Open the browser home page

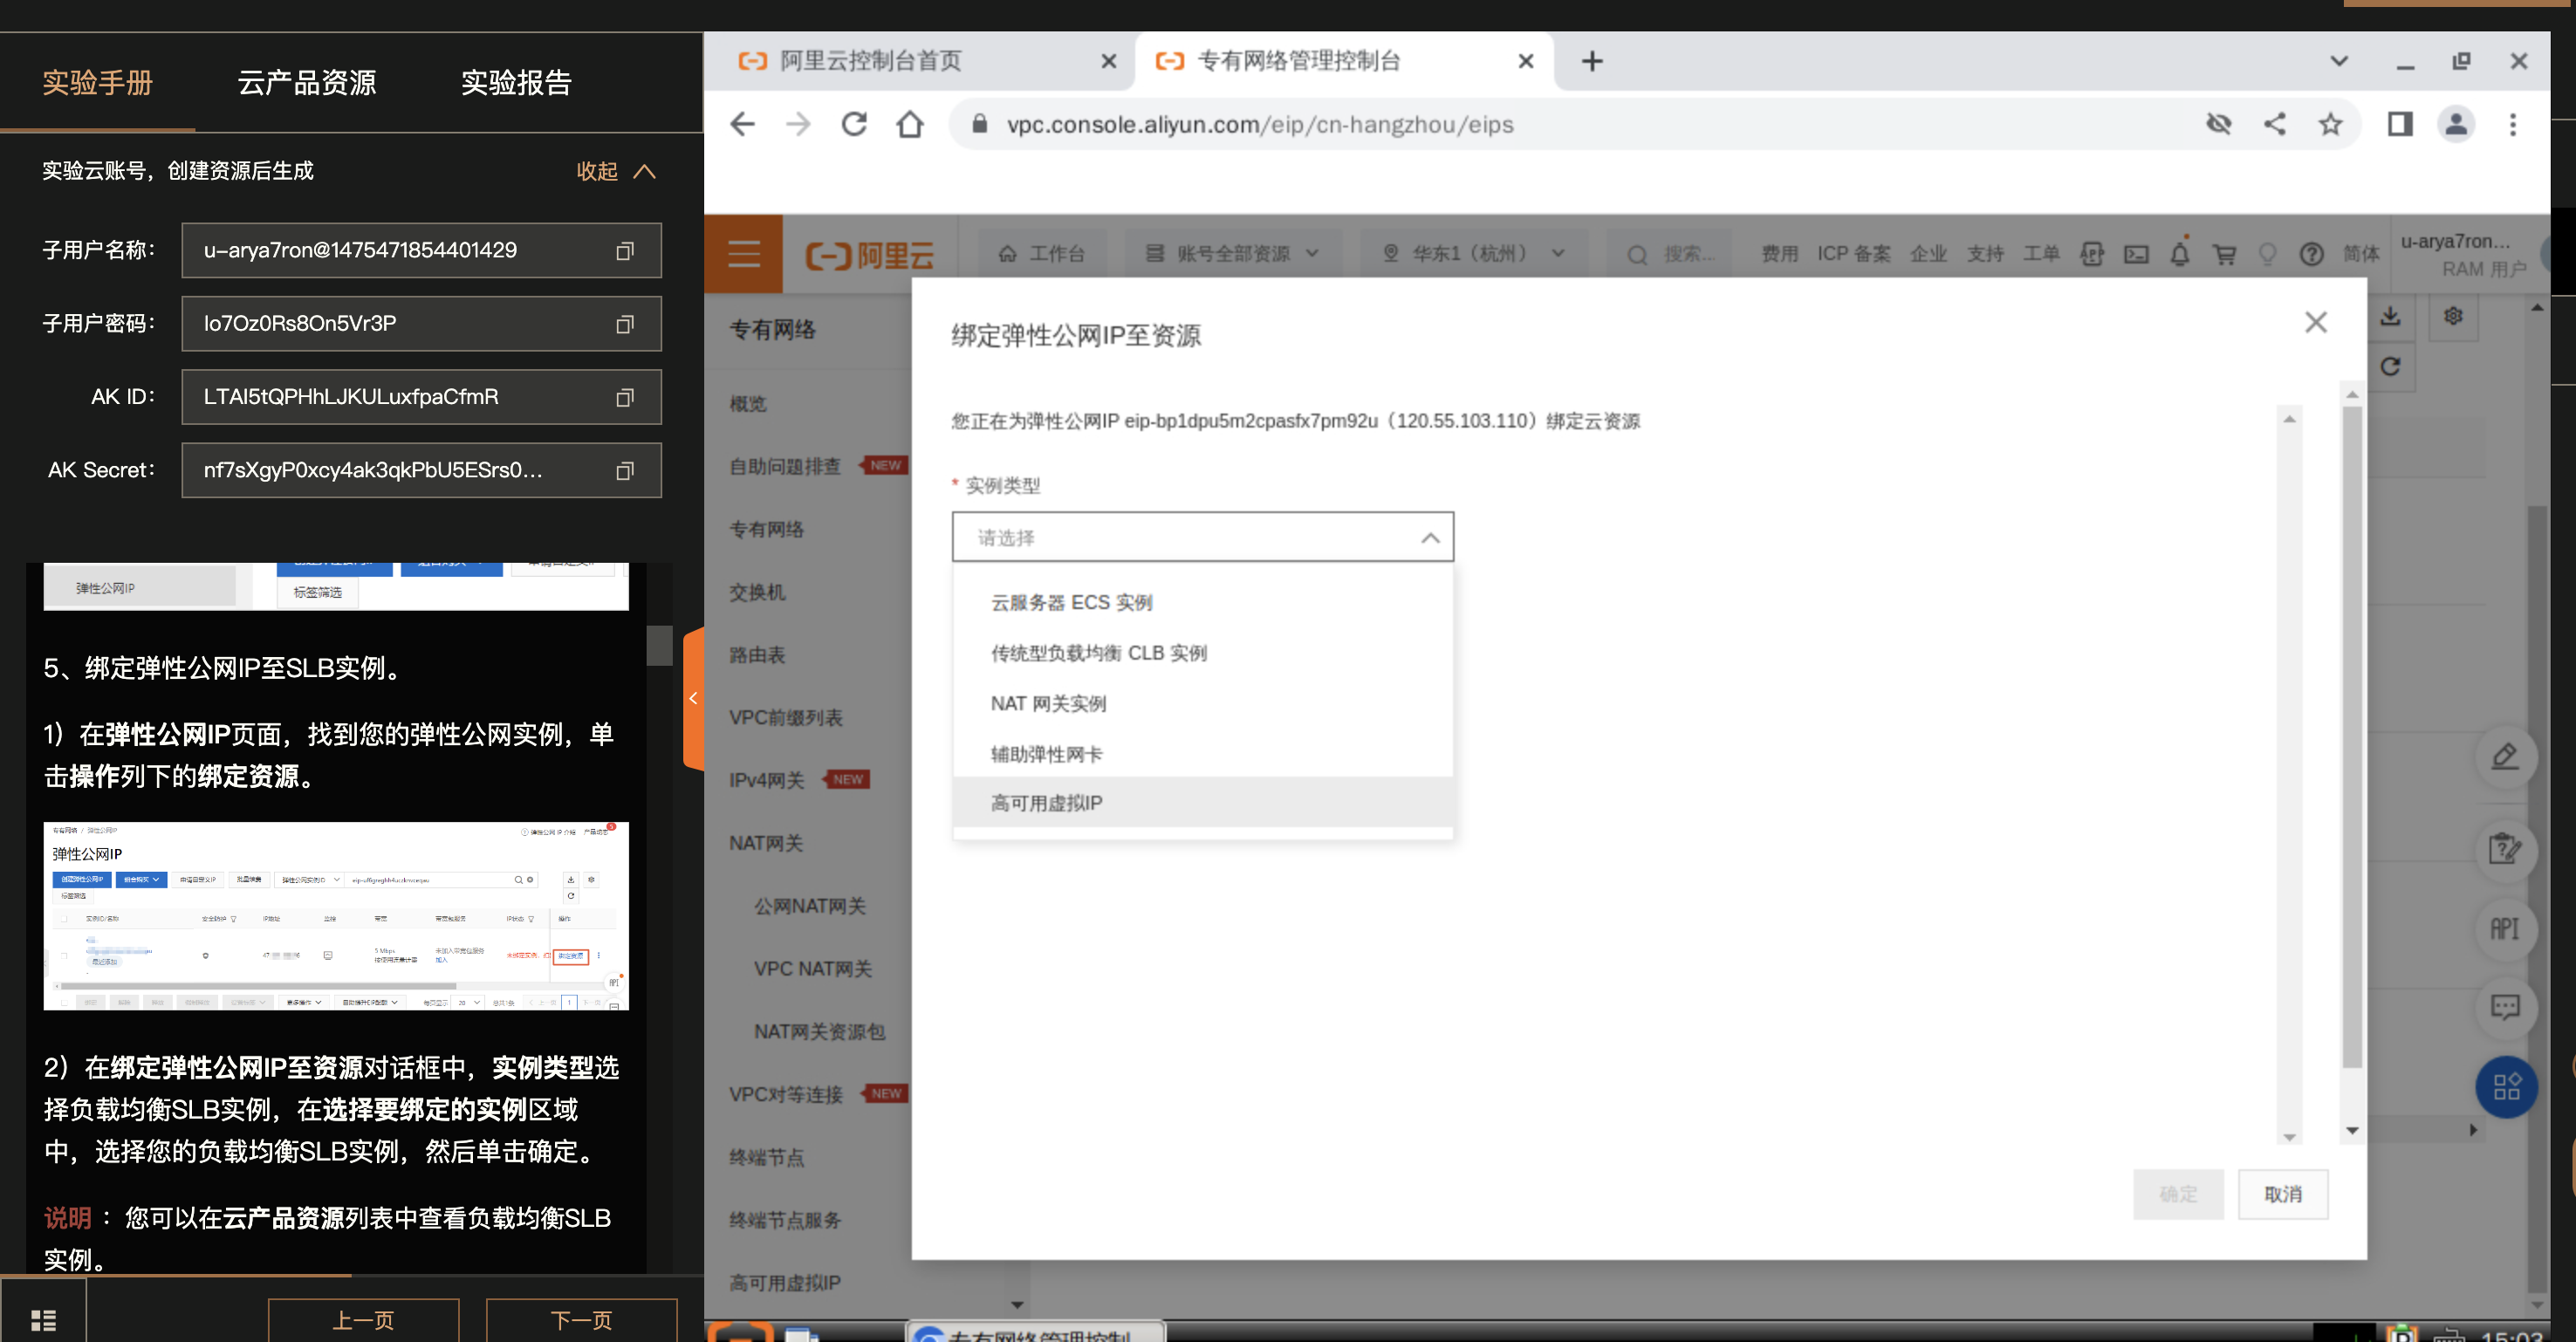910,124
